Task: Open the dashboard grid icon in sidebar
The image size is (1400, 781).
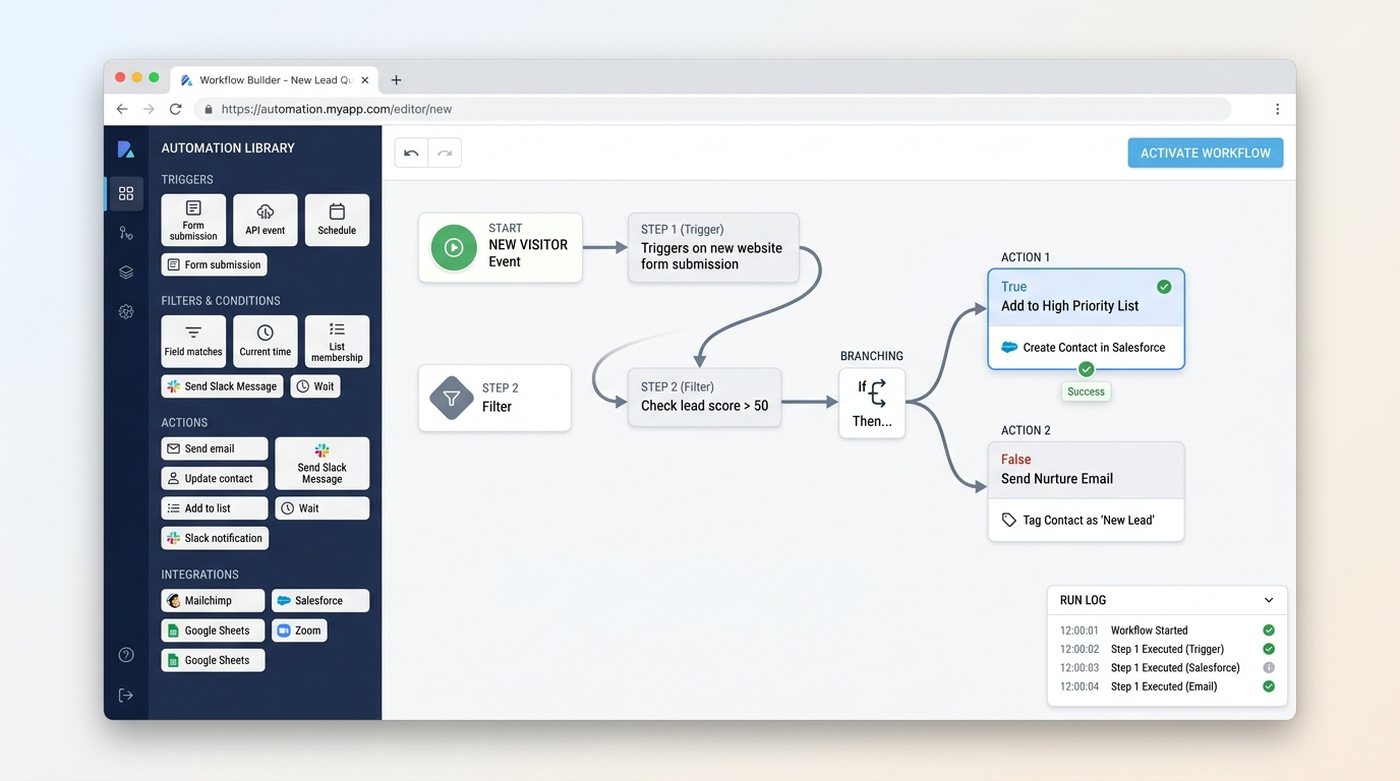Action: tap(126, 193)
